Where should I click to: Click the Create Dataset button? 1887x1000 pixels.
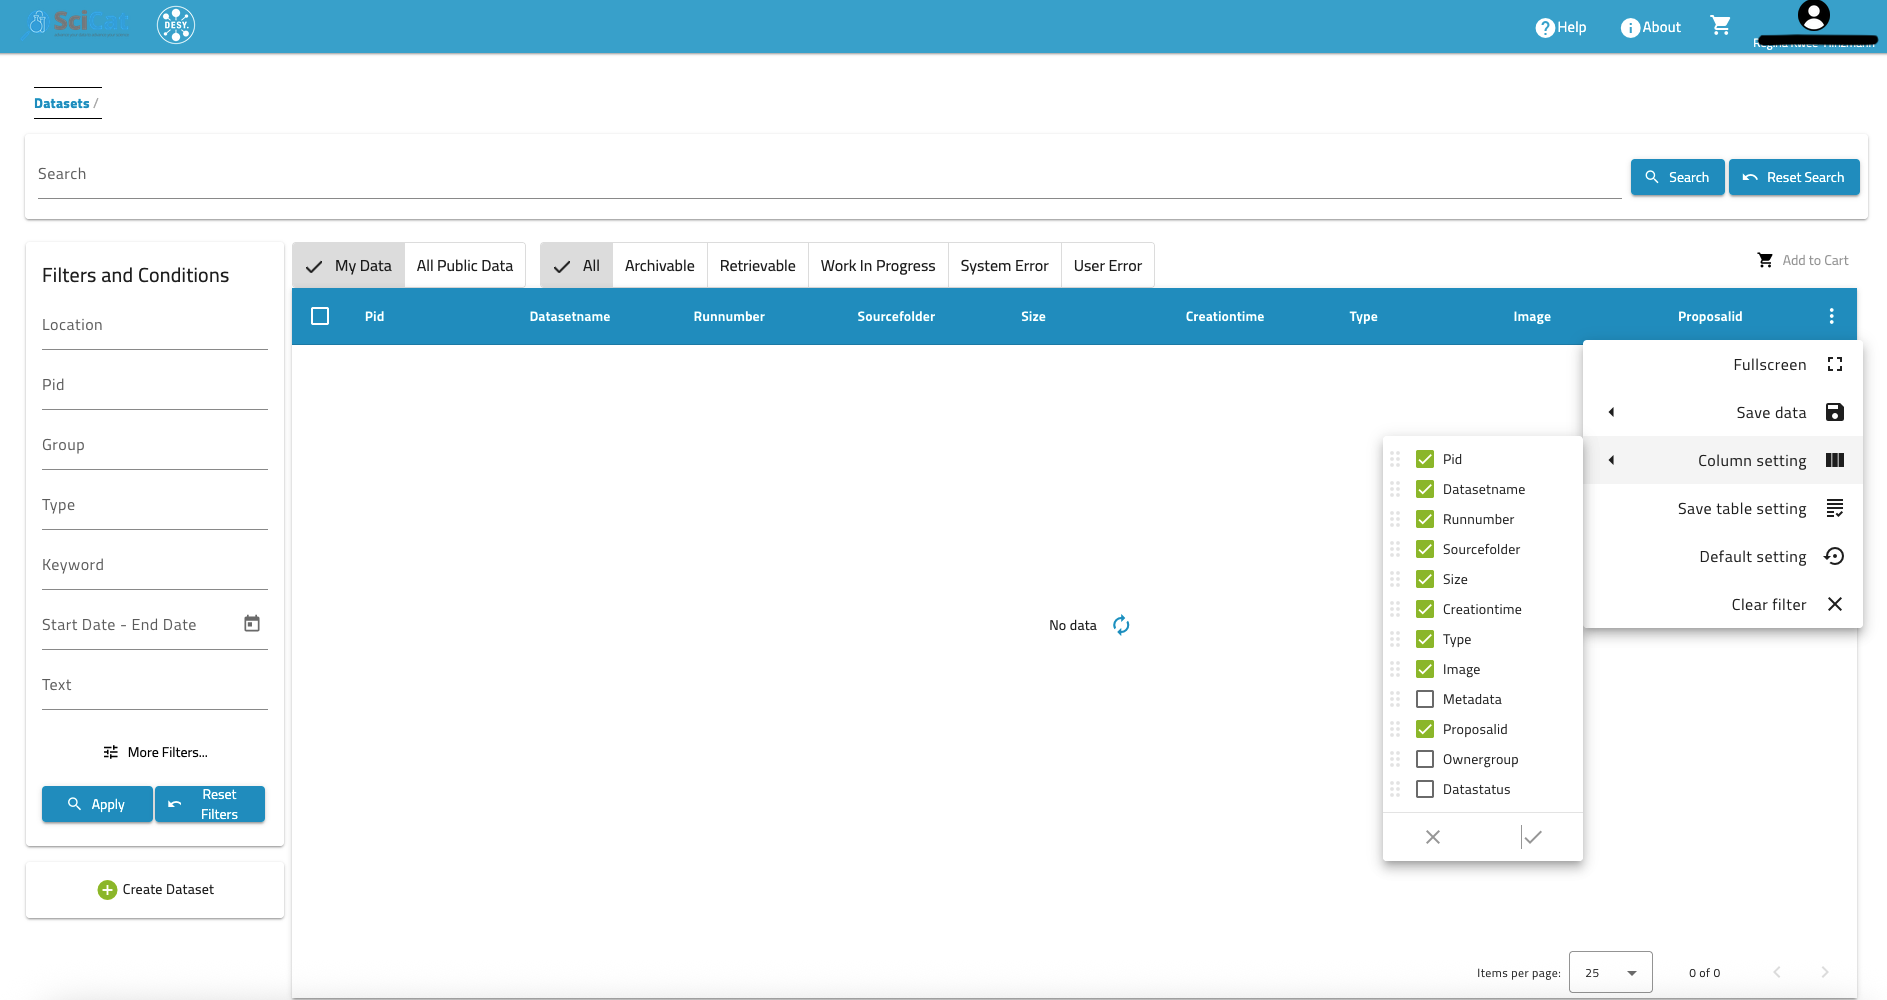pos(155,890)
